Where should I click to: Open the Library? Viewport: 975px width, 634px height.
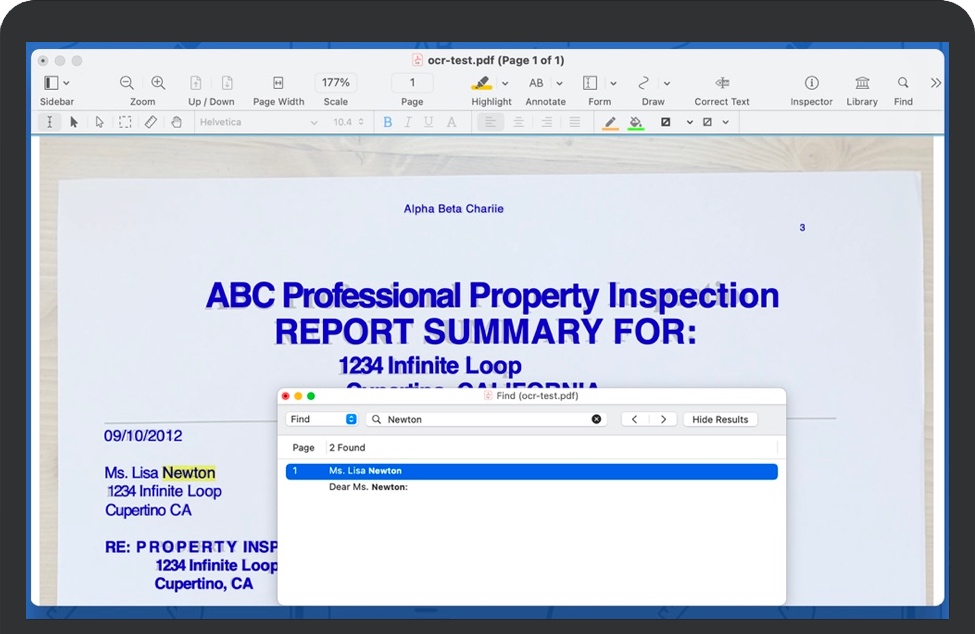[x=862, y=83]
